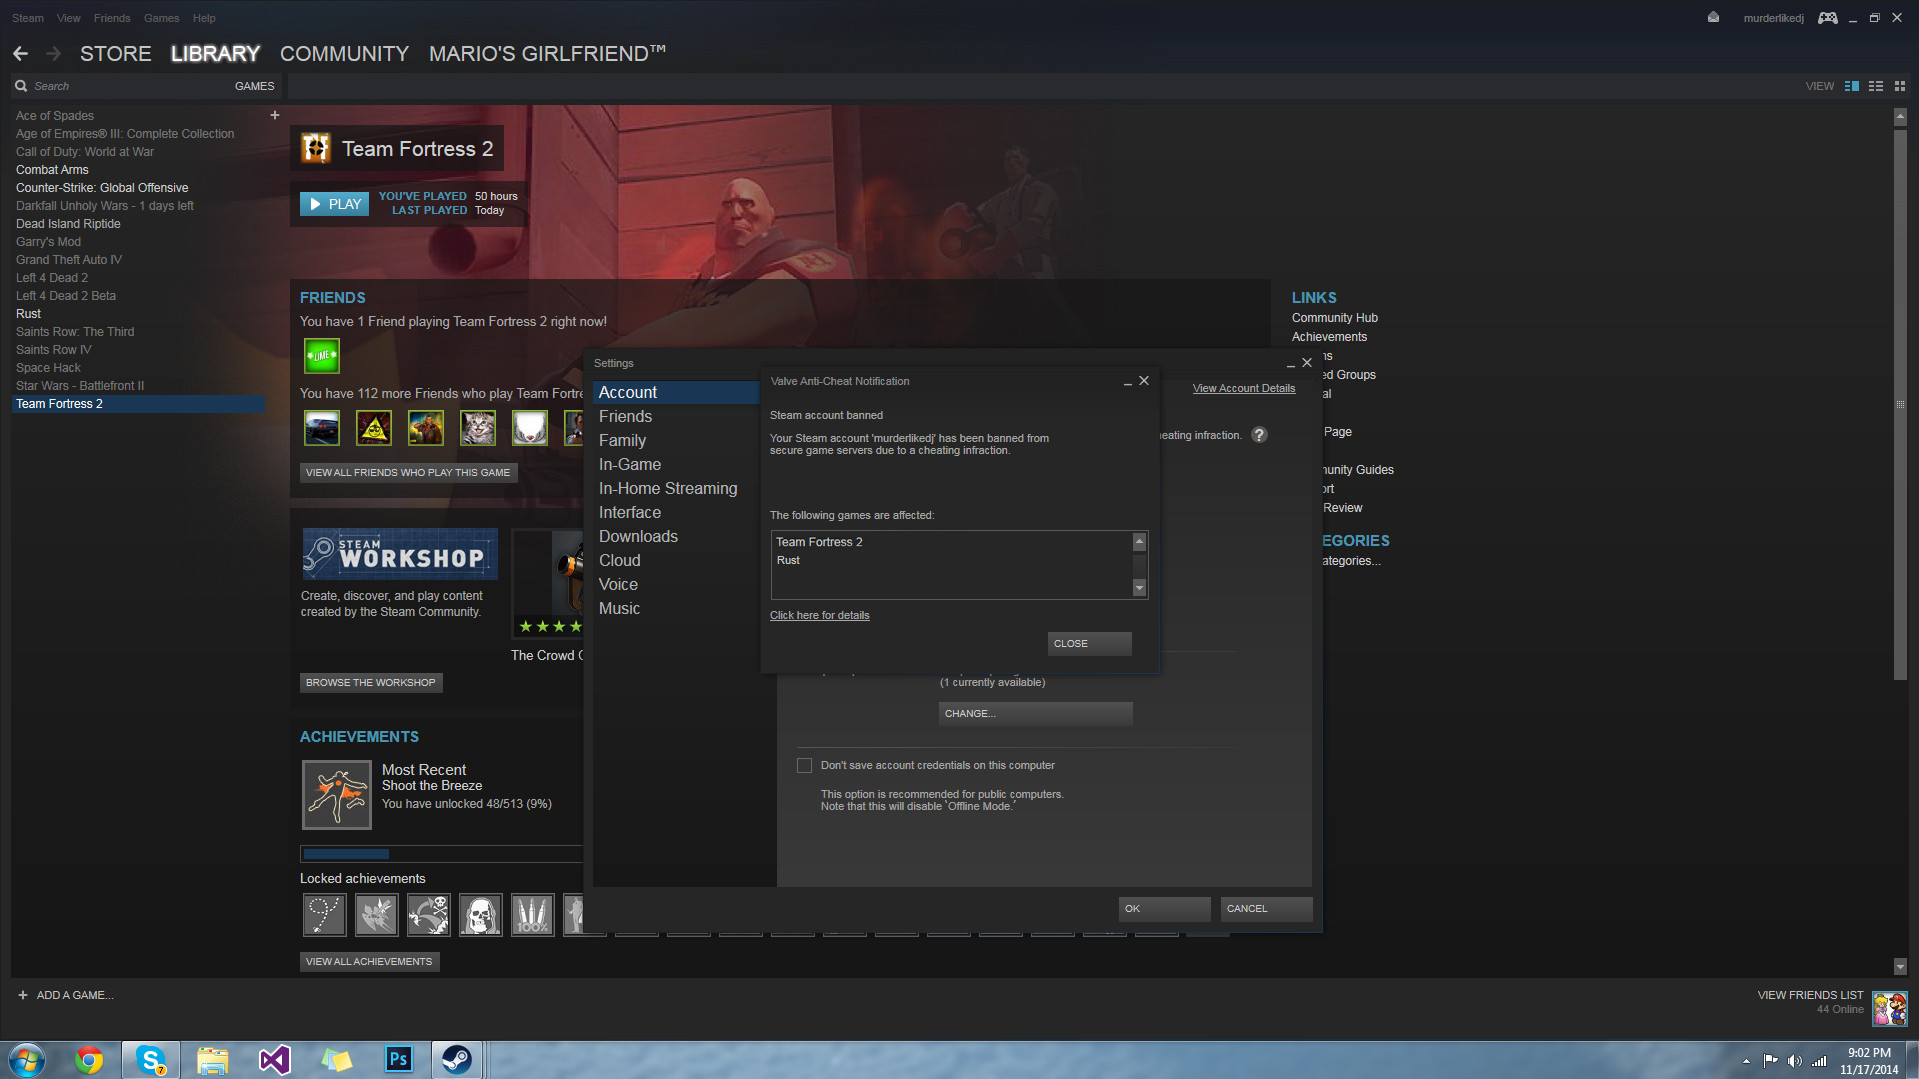Image resolution: width=1919 pixels, height=1079 pixels.
Task: Open the profile avatar near View Friends List
Action: [x=1889, y=1009]
